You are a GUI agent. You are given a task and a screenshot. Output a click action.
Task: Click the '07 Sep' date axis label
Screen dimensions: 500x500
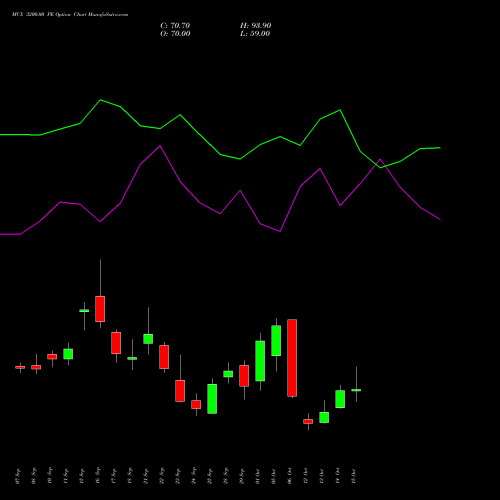coord(18,476)
